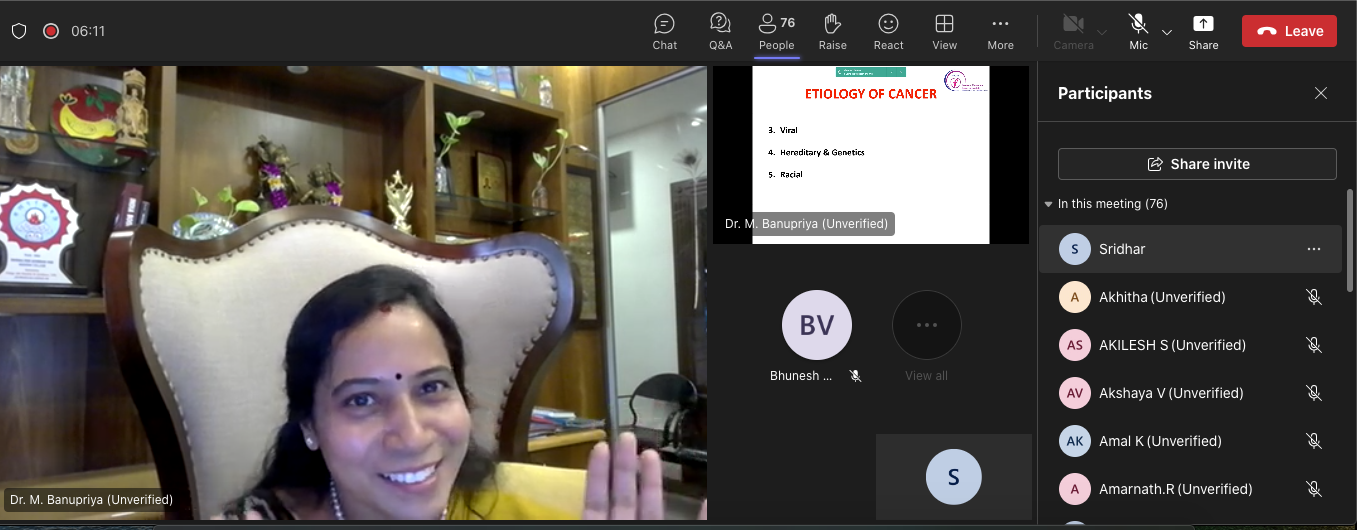Click muted mic icon beside Akhitha
This screenshot has height=530, width=1357.
click(x=1314, y=297)
